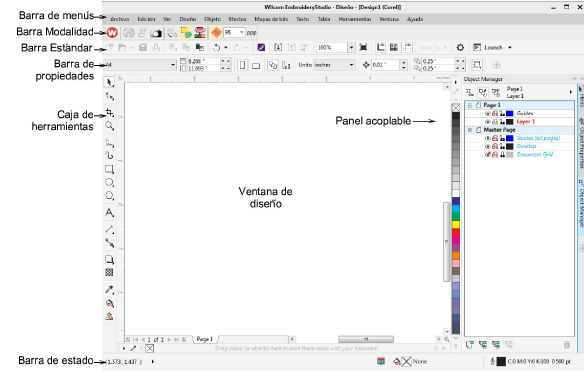Select the Connector tool
This screenshot has height=386, width=584.
[109, 243]
